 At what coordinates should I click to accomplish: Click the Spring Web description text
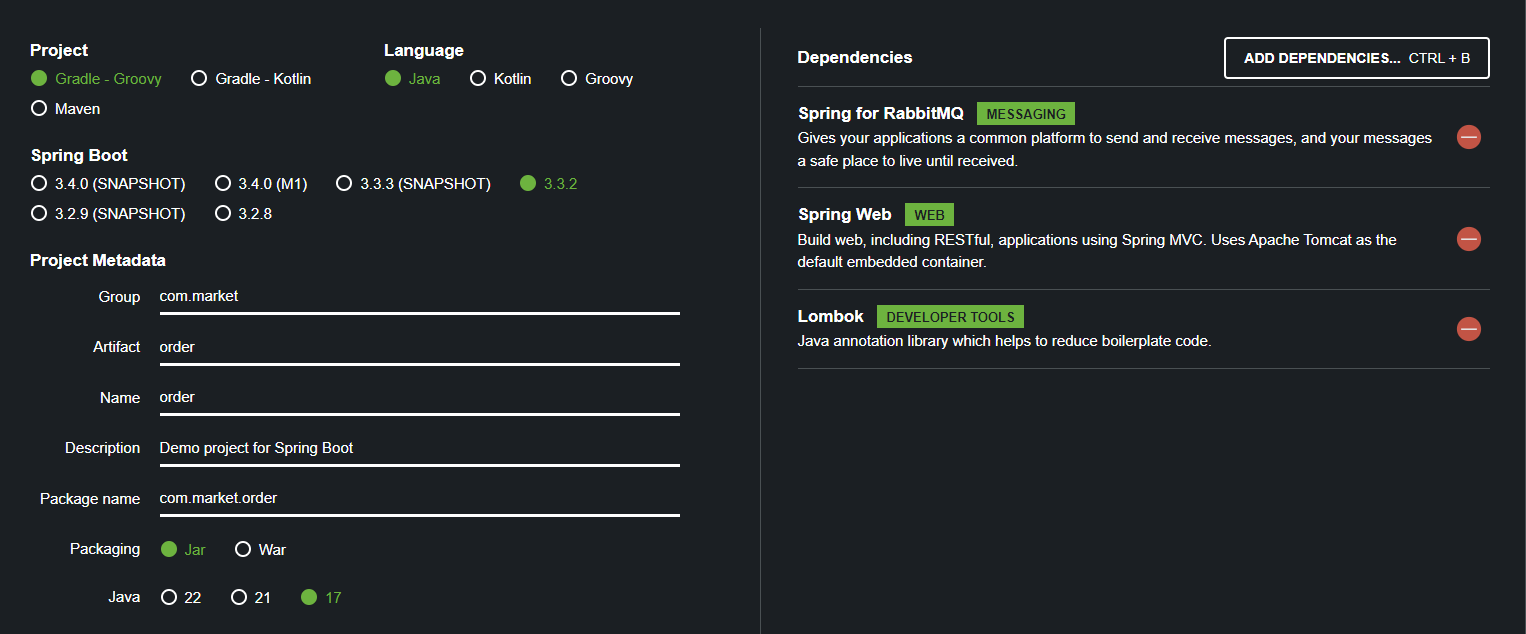(1097, 251)
